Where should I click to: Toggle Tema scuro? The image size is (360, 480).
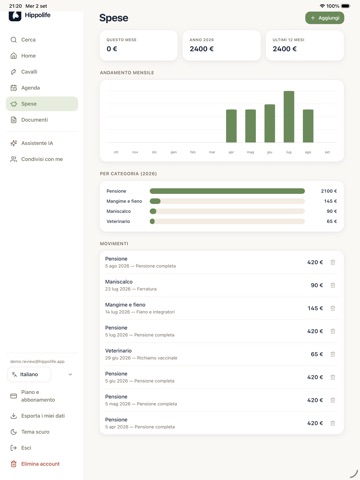[x=42, y=432]
